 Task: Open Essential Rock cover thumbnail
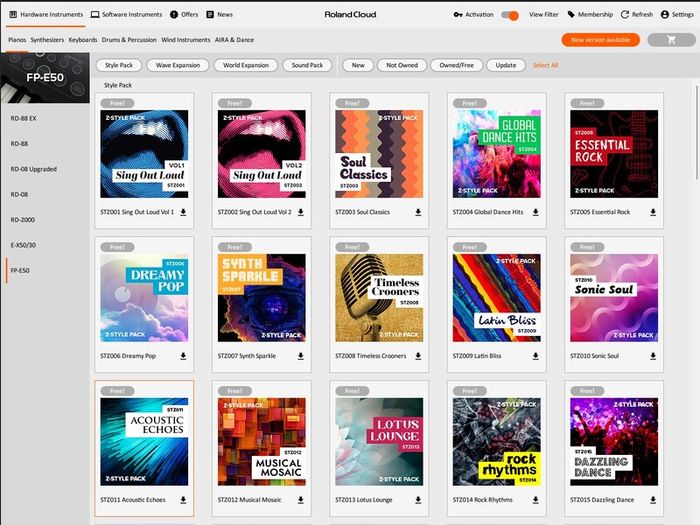point(614,154)
